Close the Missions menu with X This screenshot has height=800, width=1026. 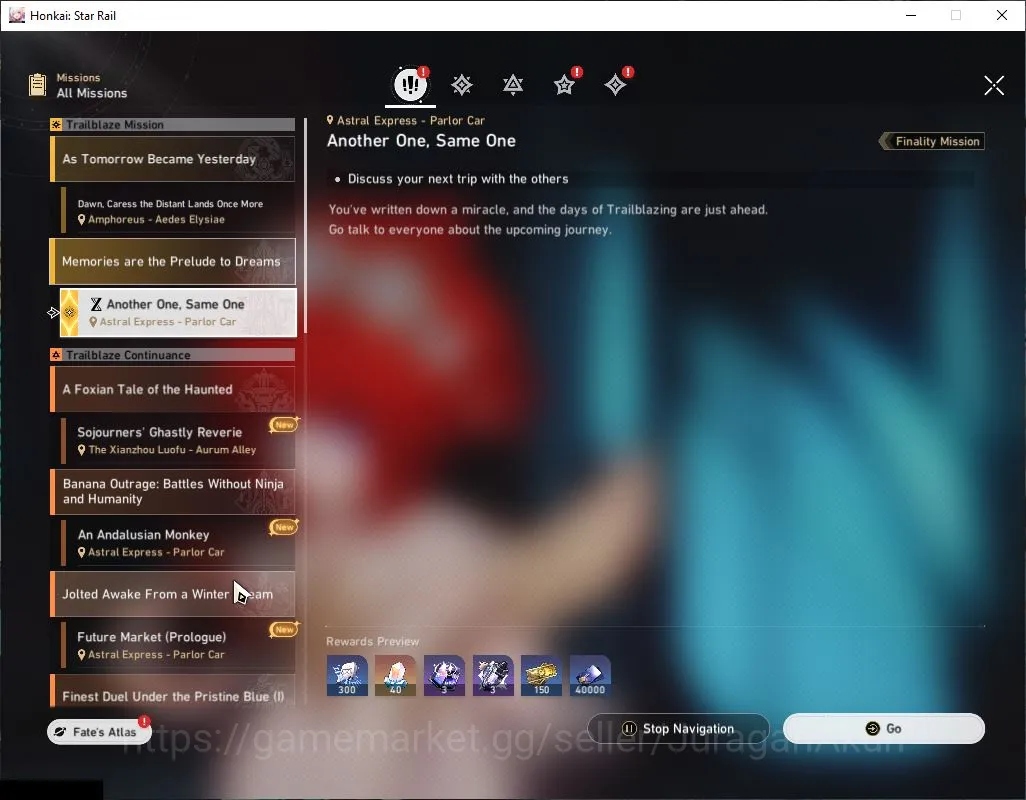coord(994,85)
